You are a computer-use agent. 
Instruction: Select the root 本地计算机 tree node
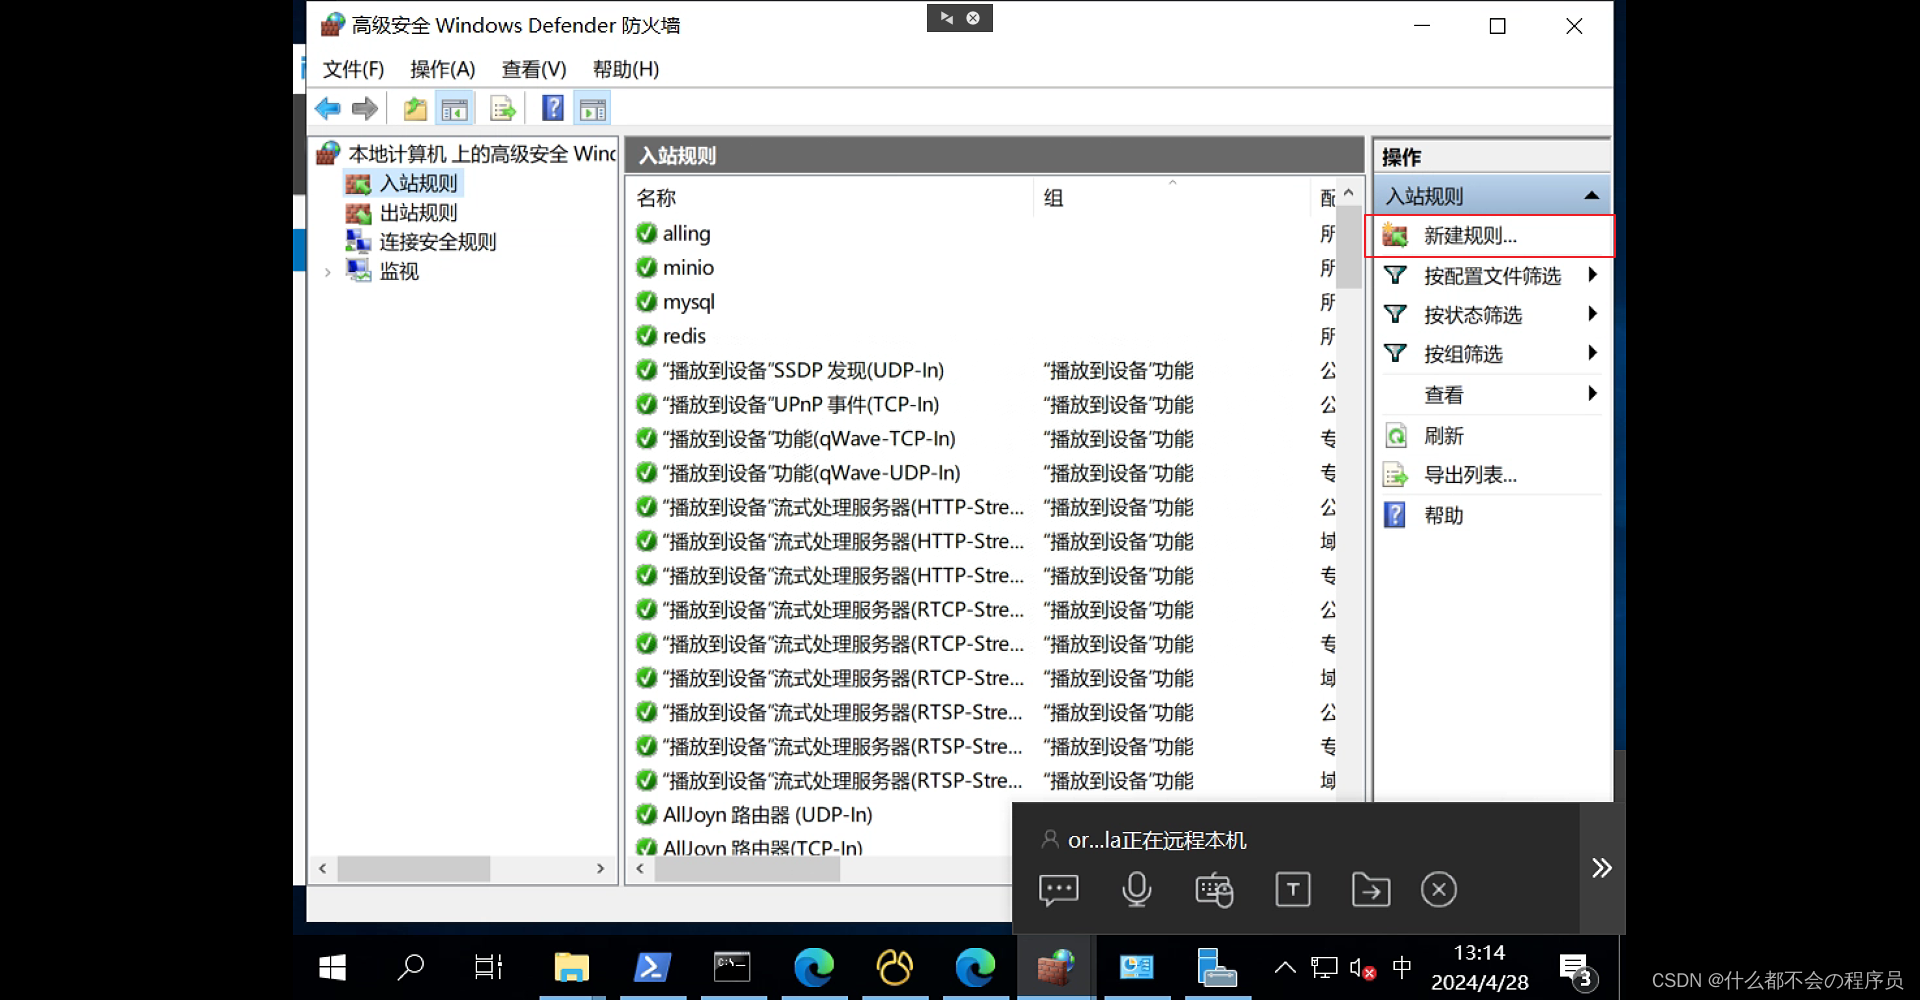point(482,154)
